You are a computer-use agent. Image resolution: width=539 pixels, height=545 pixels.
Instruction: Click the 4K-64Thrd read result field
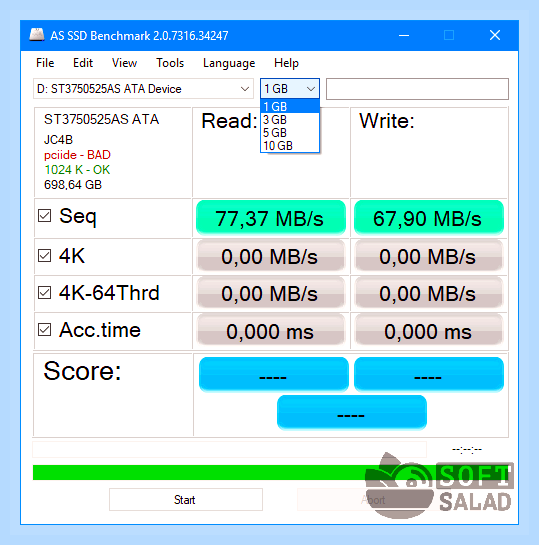[271, 293]
